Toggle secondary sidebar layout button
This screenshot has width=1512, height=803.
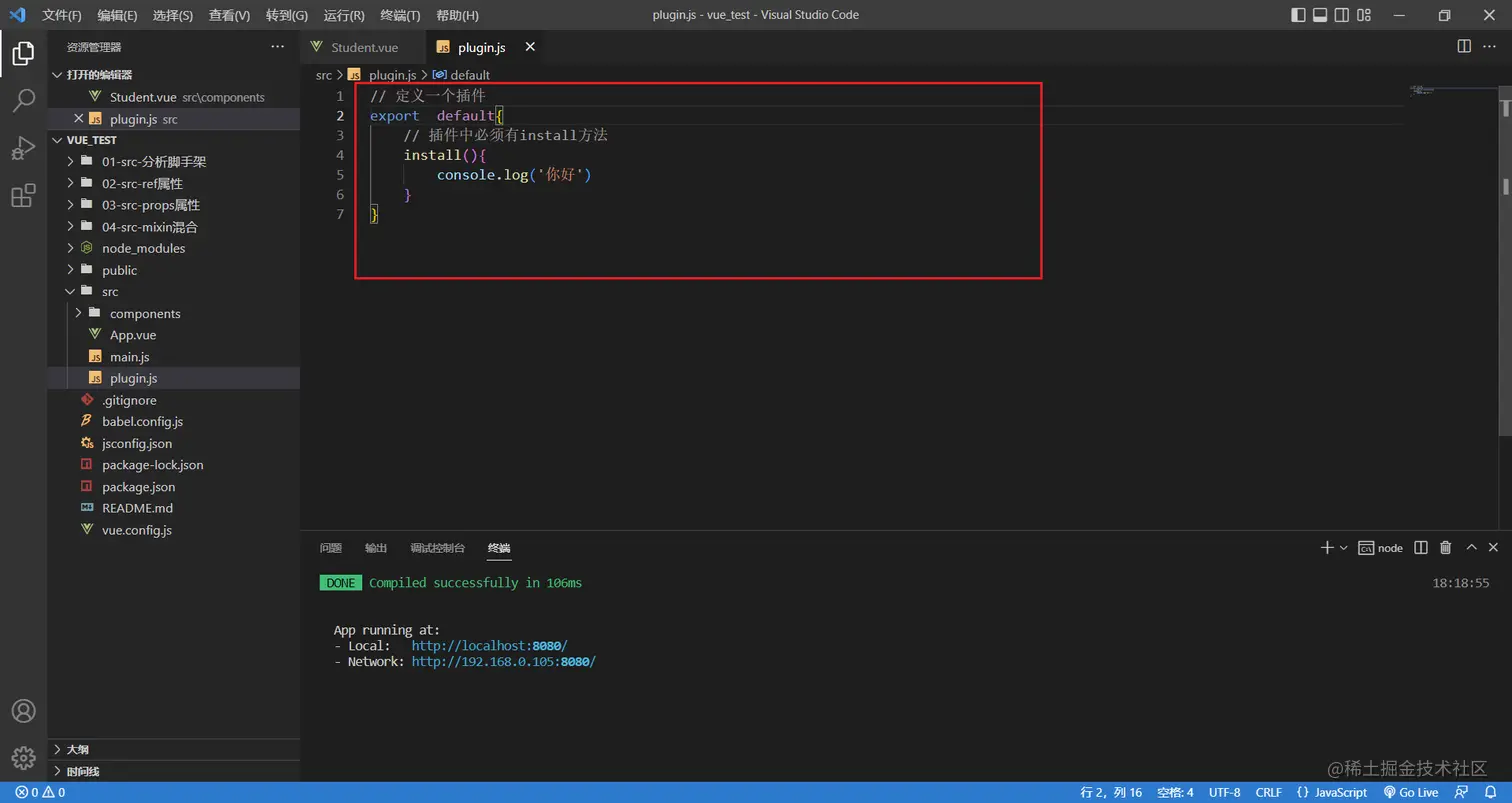[1342, 15]
